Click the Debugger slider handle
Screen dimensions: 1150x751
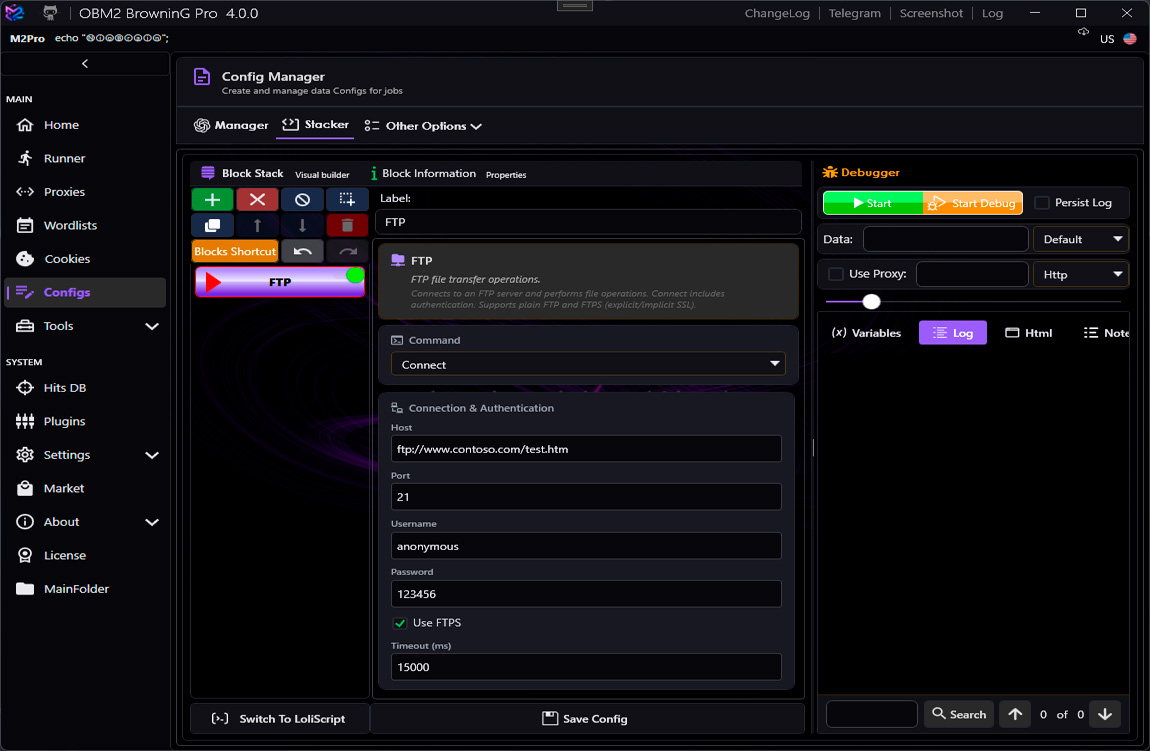pos(871,301)
